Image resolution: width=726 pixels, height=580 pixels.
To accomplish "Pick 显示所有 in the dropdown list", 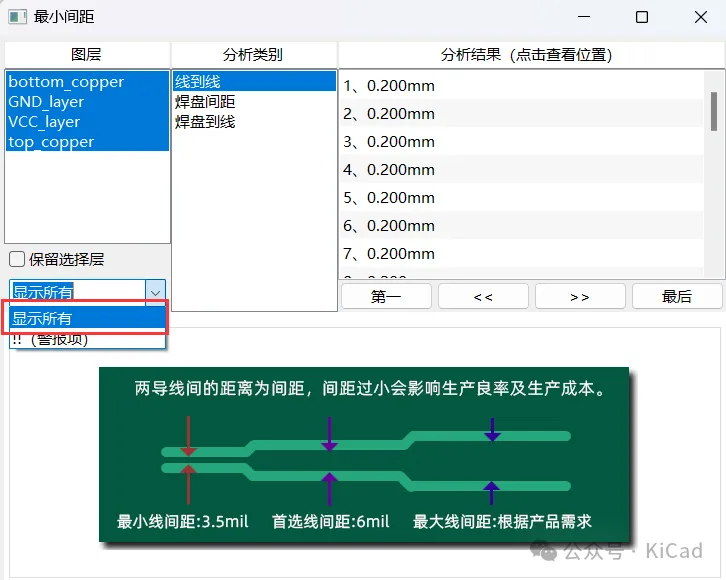I will (x=88, y=318).
